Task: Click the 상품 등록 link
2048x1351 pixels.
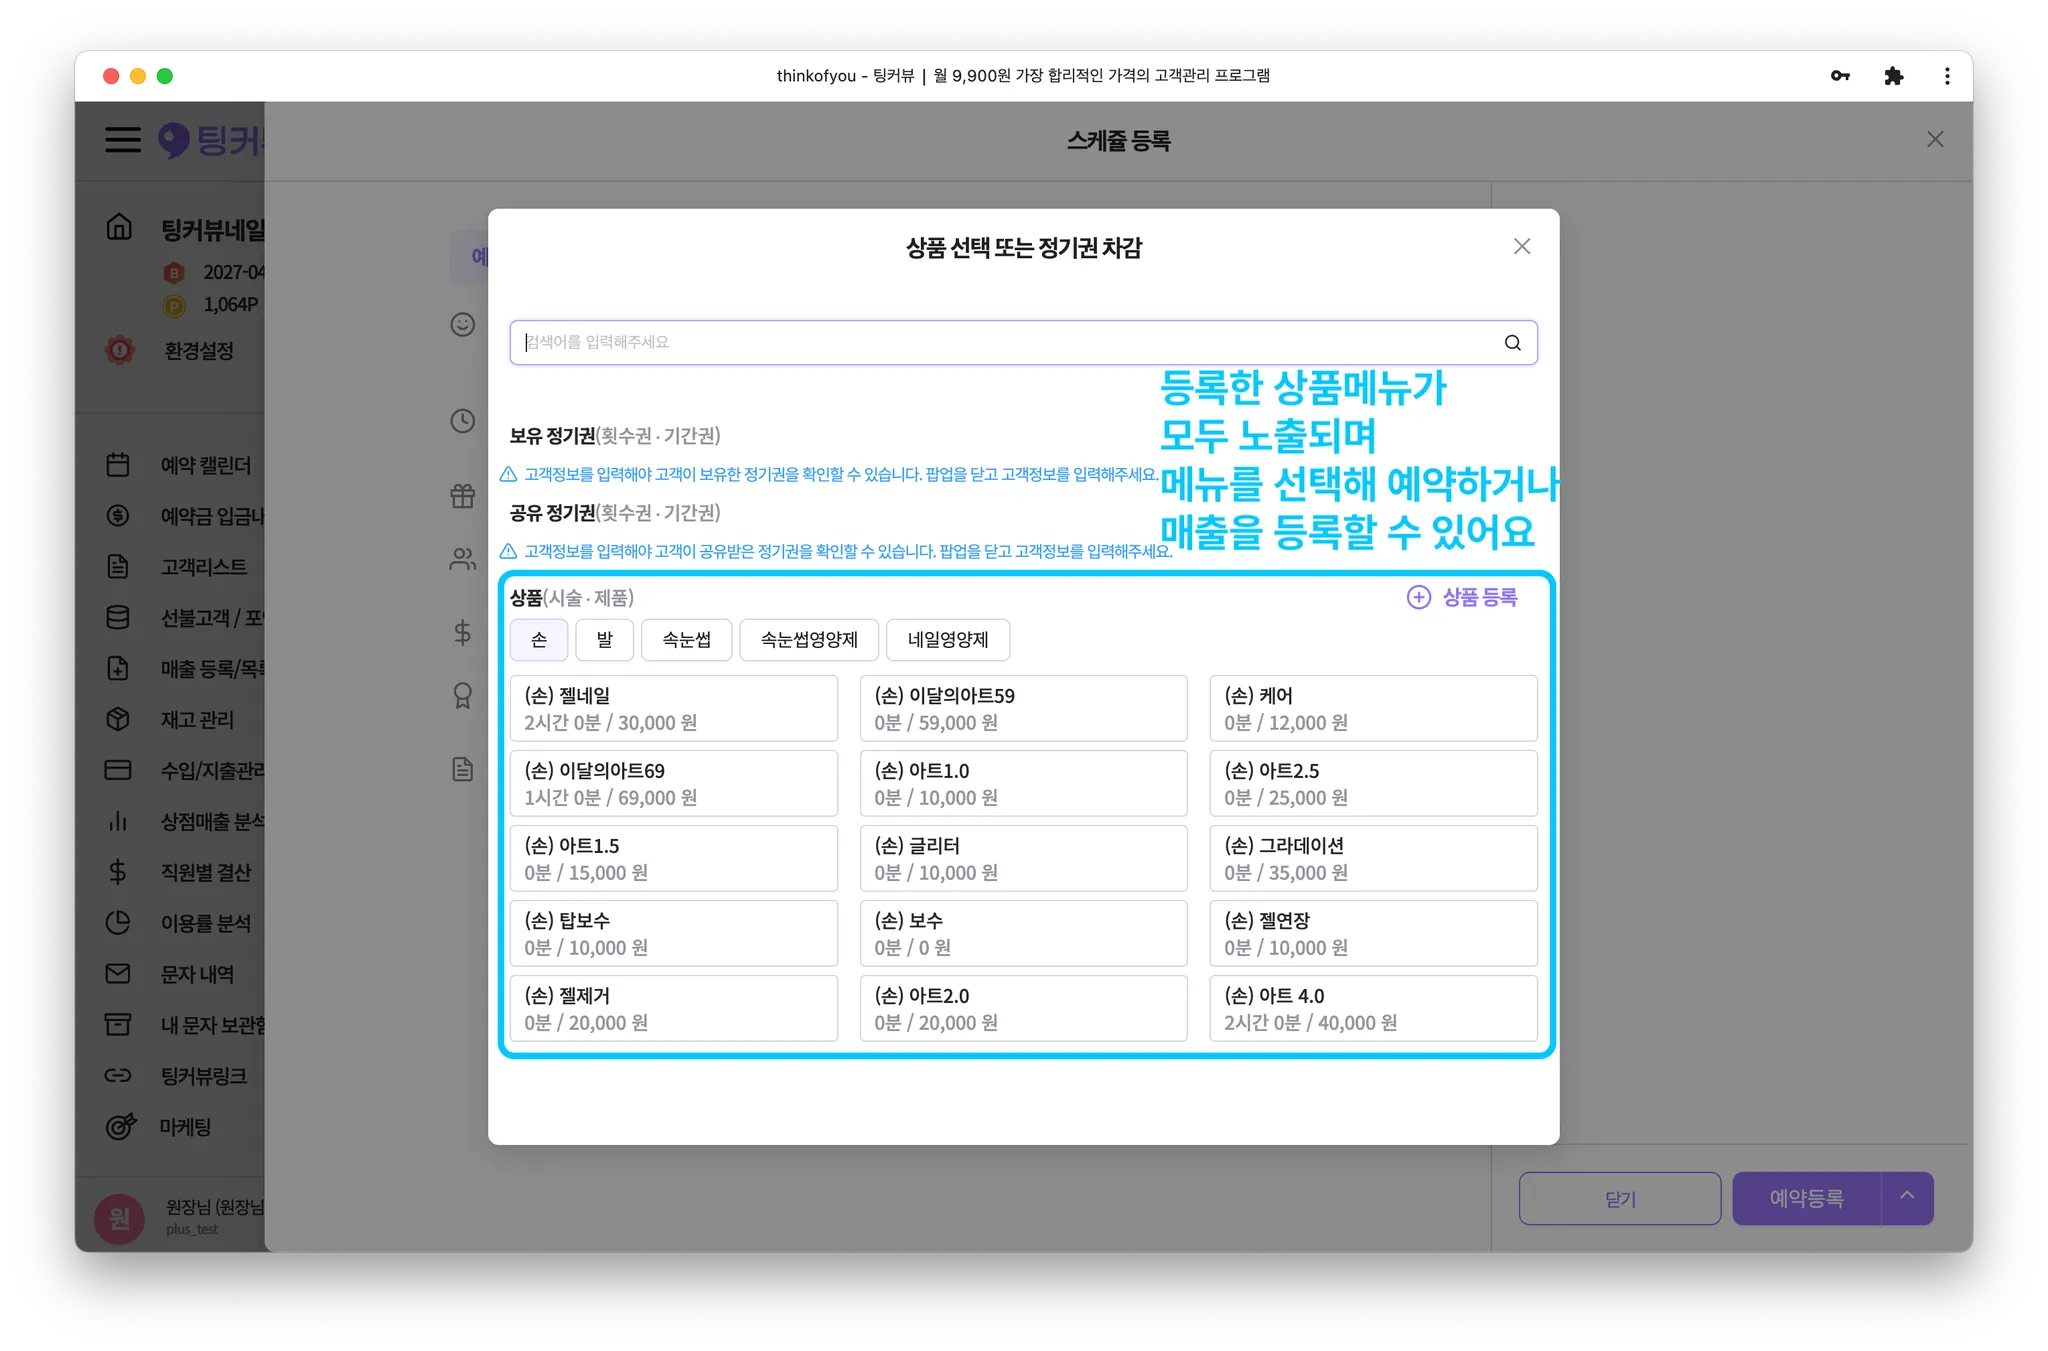Action: (x=1479, y=597)
